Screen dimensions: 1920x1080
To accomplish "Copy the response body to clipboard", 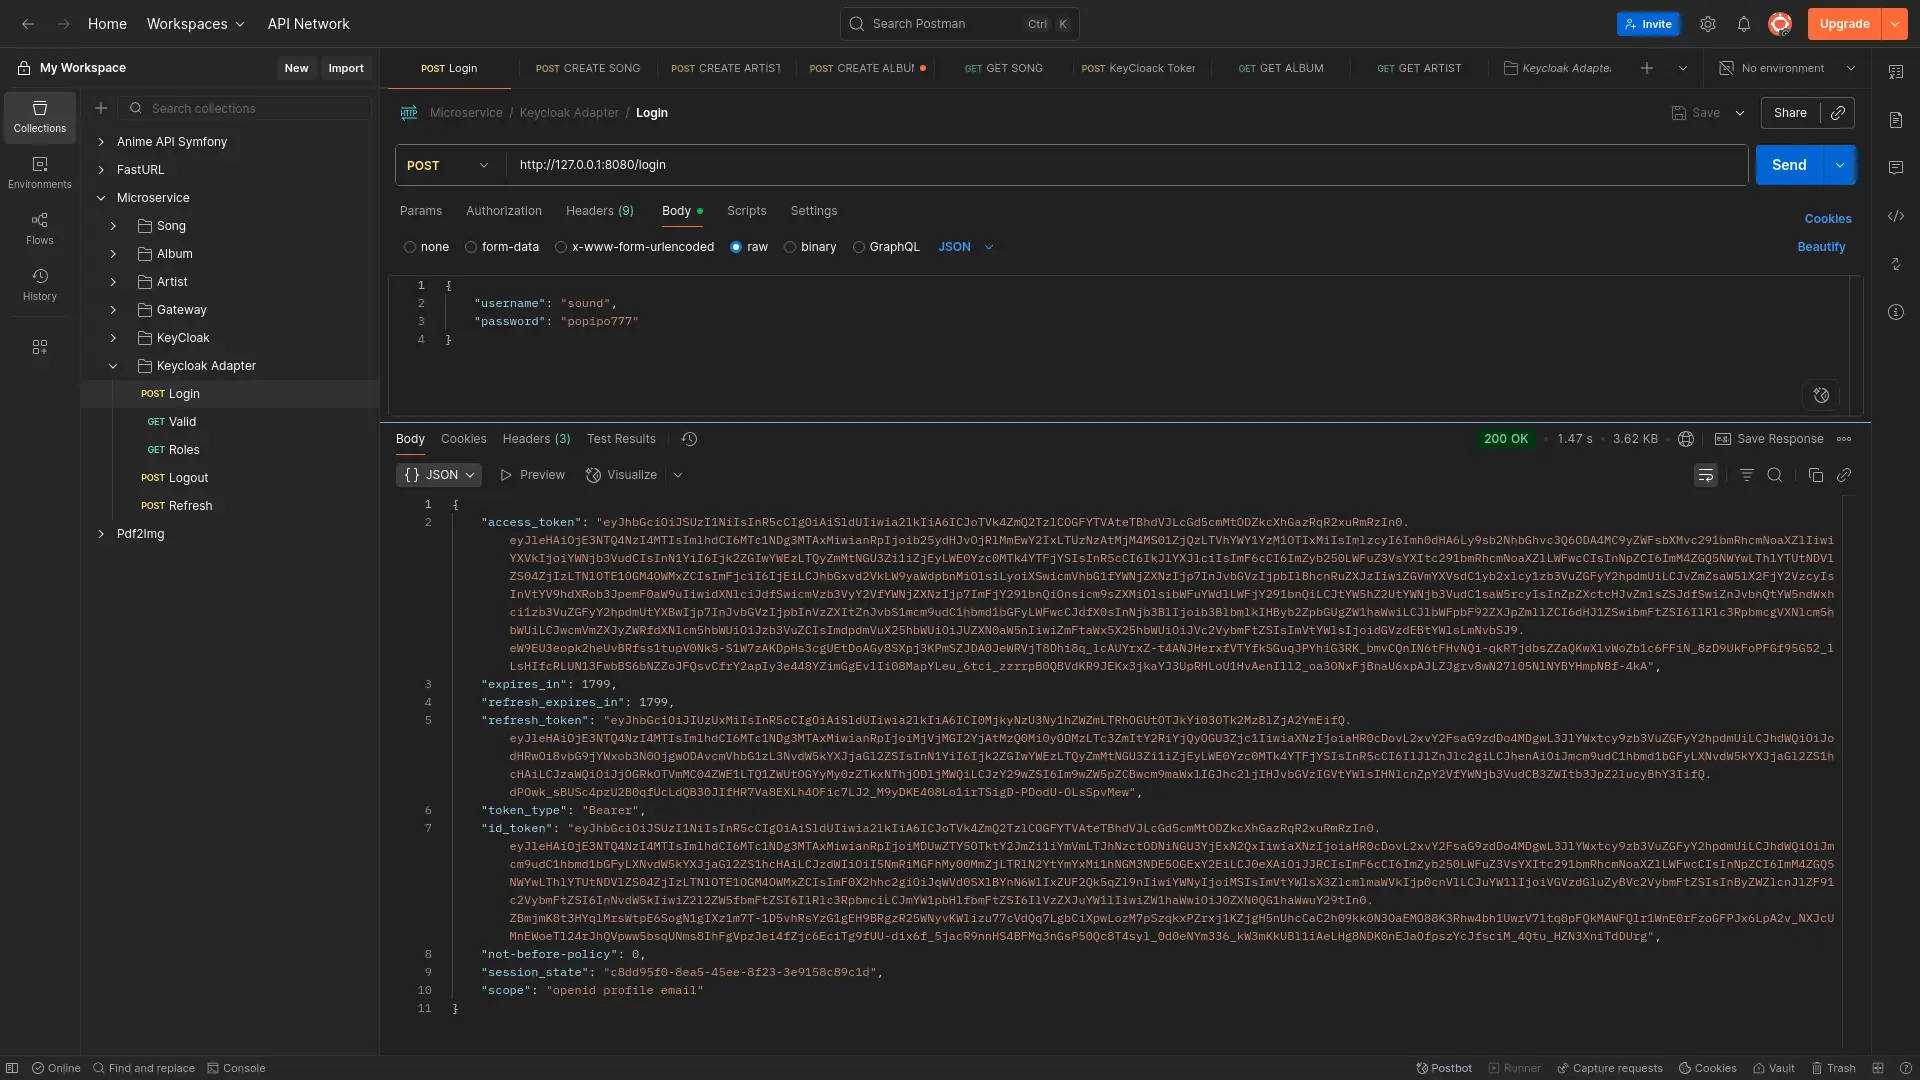I will point(1816,475).
